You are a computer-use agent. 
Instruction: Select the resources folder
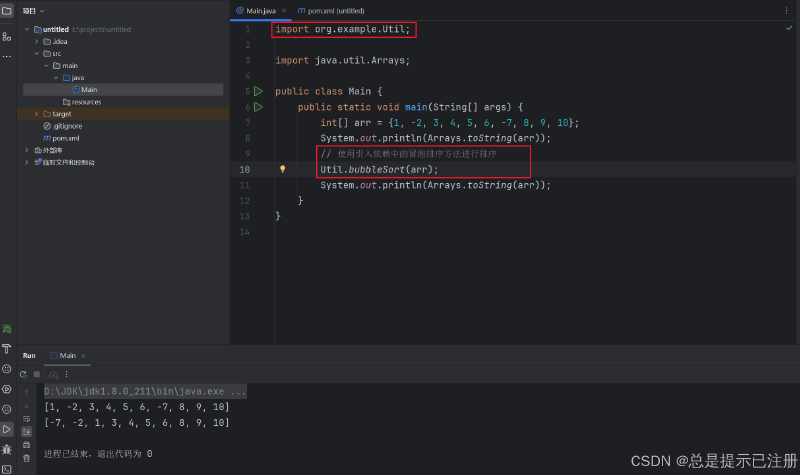tap(82, 102)
